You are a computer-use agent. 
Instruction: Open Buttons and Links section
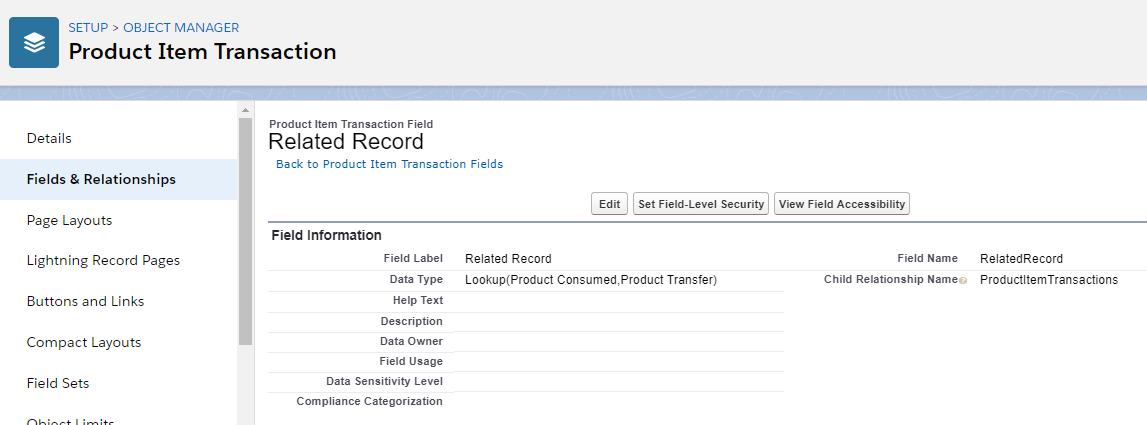[85, 301]
